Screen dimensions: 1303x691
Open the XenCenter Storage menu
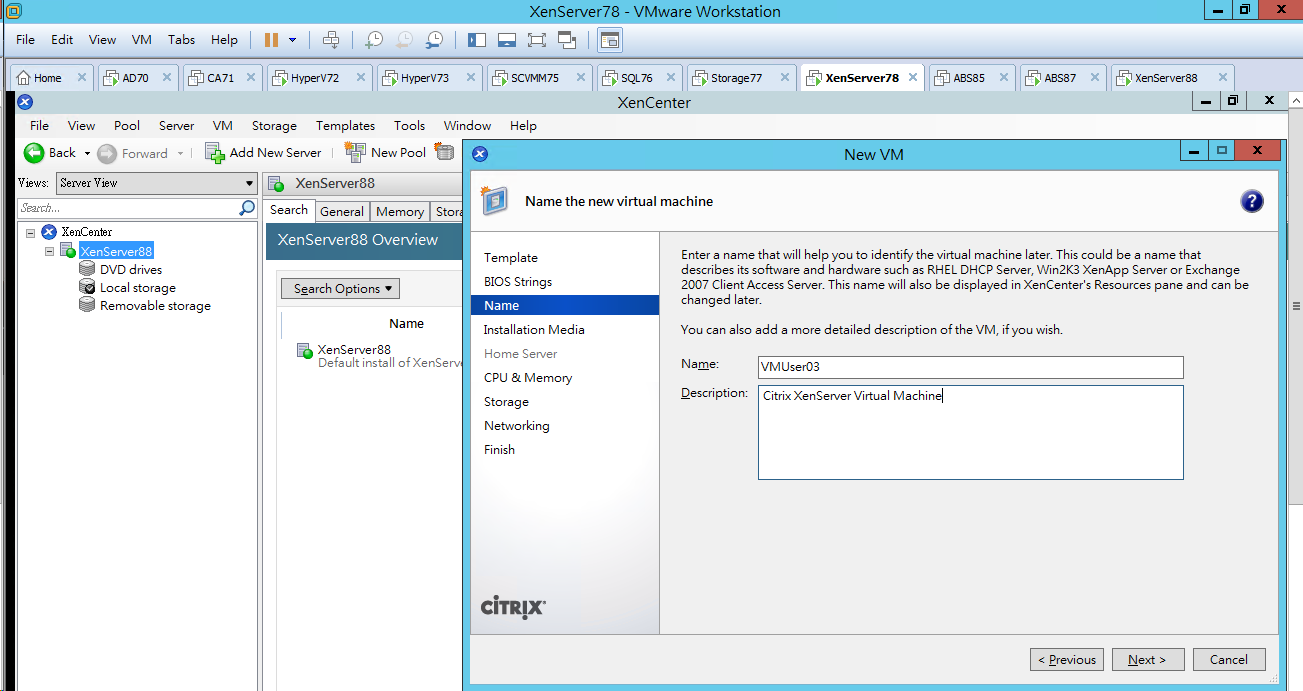274,126
